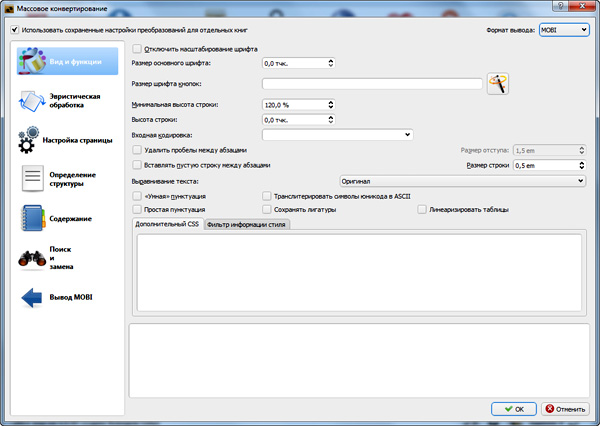This screenshot has width=600, height=426.
Task: Select the Вид и функции section icon
Action: 31,61
